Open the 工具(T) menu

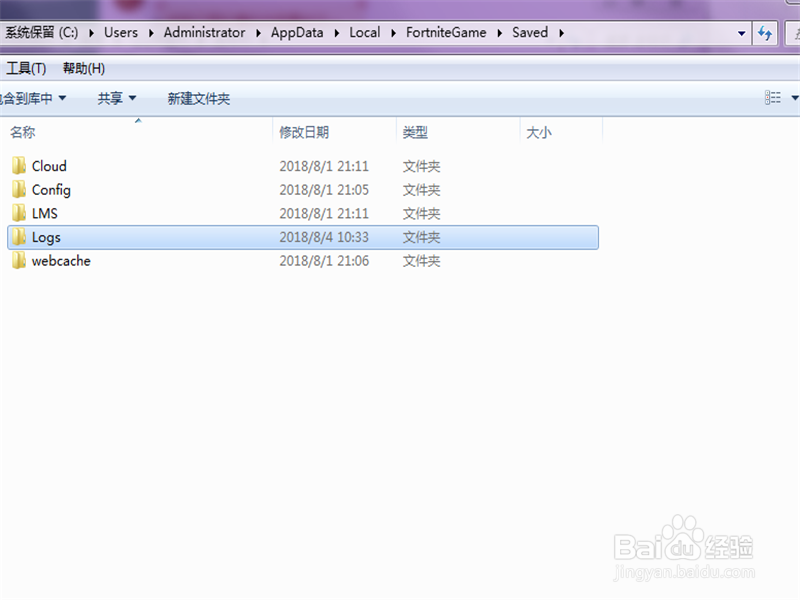tap(26, 68)
